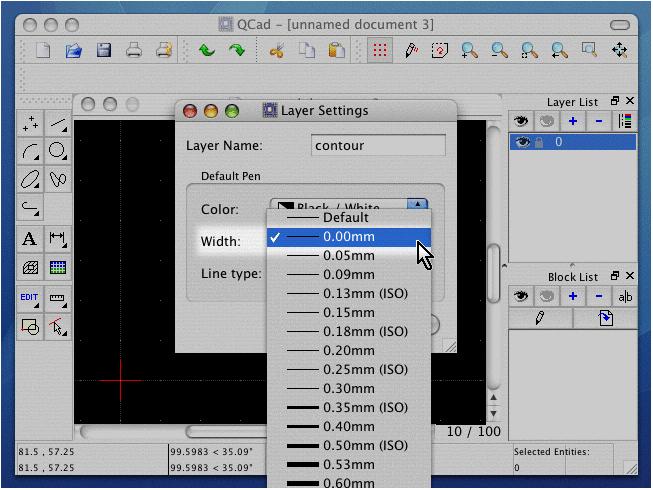Cut selection with scissors icon
The image size is (653, 490).
[x=277, y=50]
